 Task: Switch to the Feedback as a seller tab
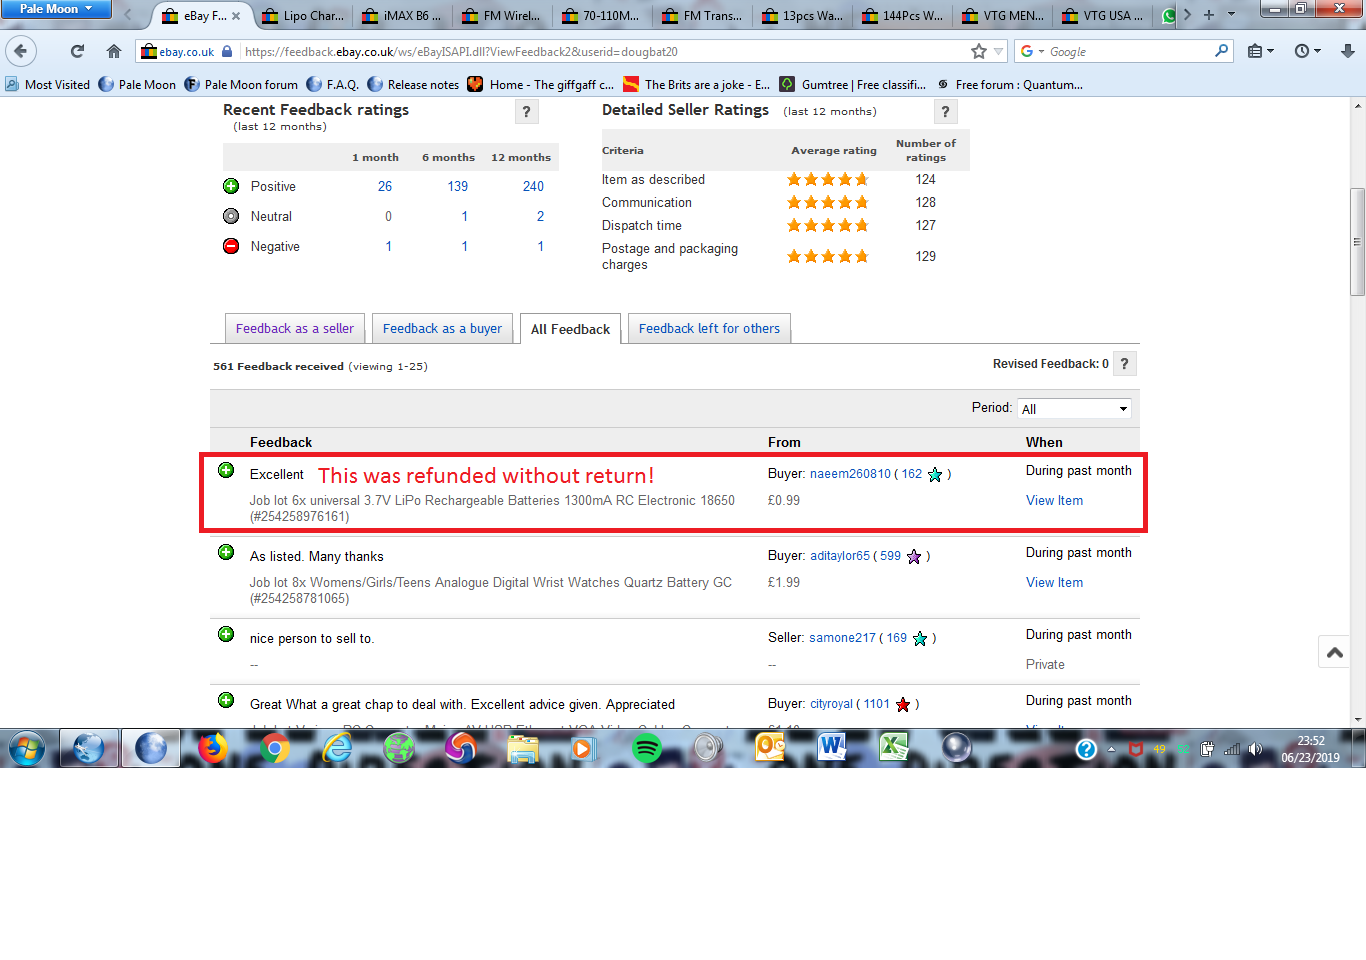pos(295,329)
